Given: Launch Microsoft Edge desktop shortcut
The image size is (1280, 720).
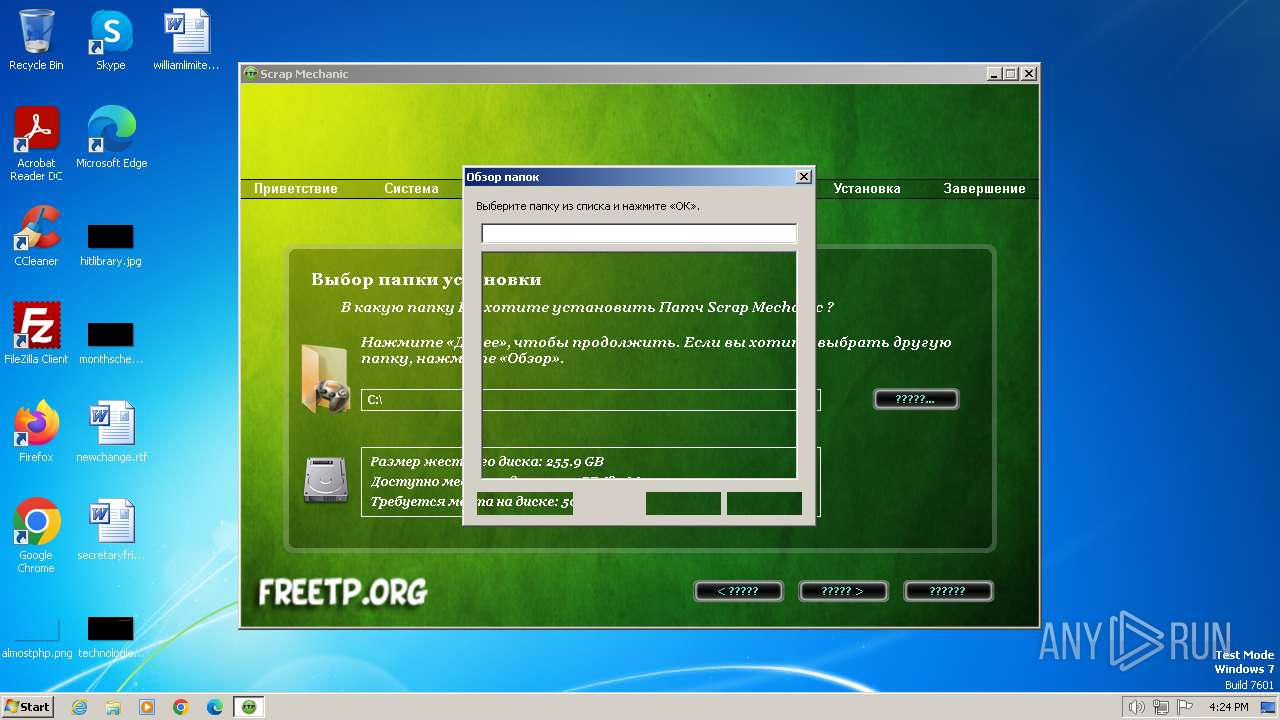Looking at the screenshot, I should coord(111,138).
